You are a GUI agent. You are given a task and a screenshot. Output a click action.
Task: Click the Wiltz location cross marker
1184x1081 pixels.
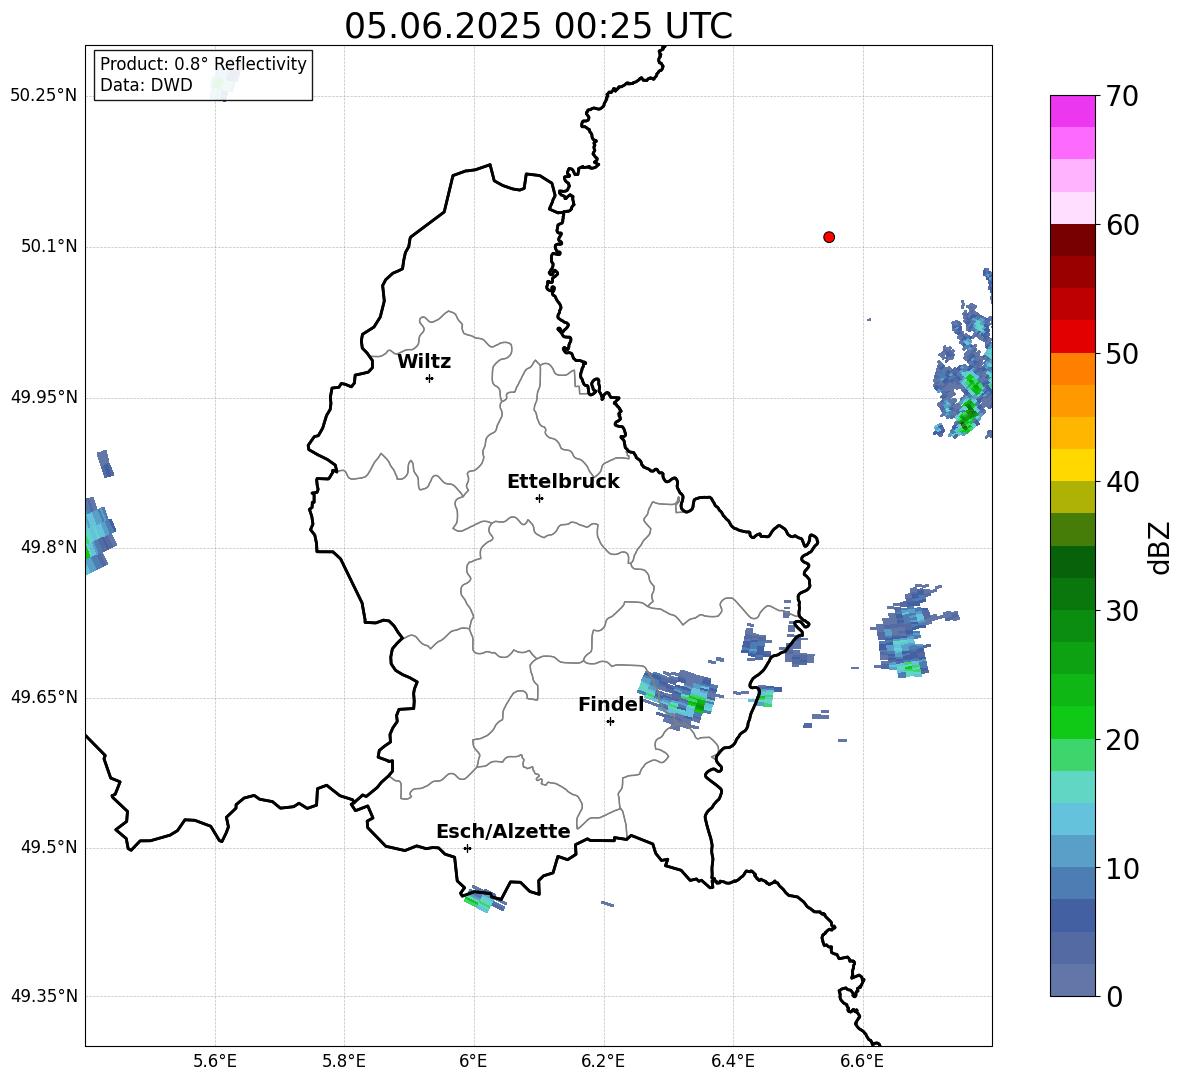(x=430, y=378)
